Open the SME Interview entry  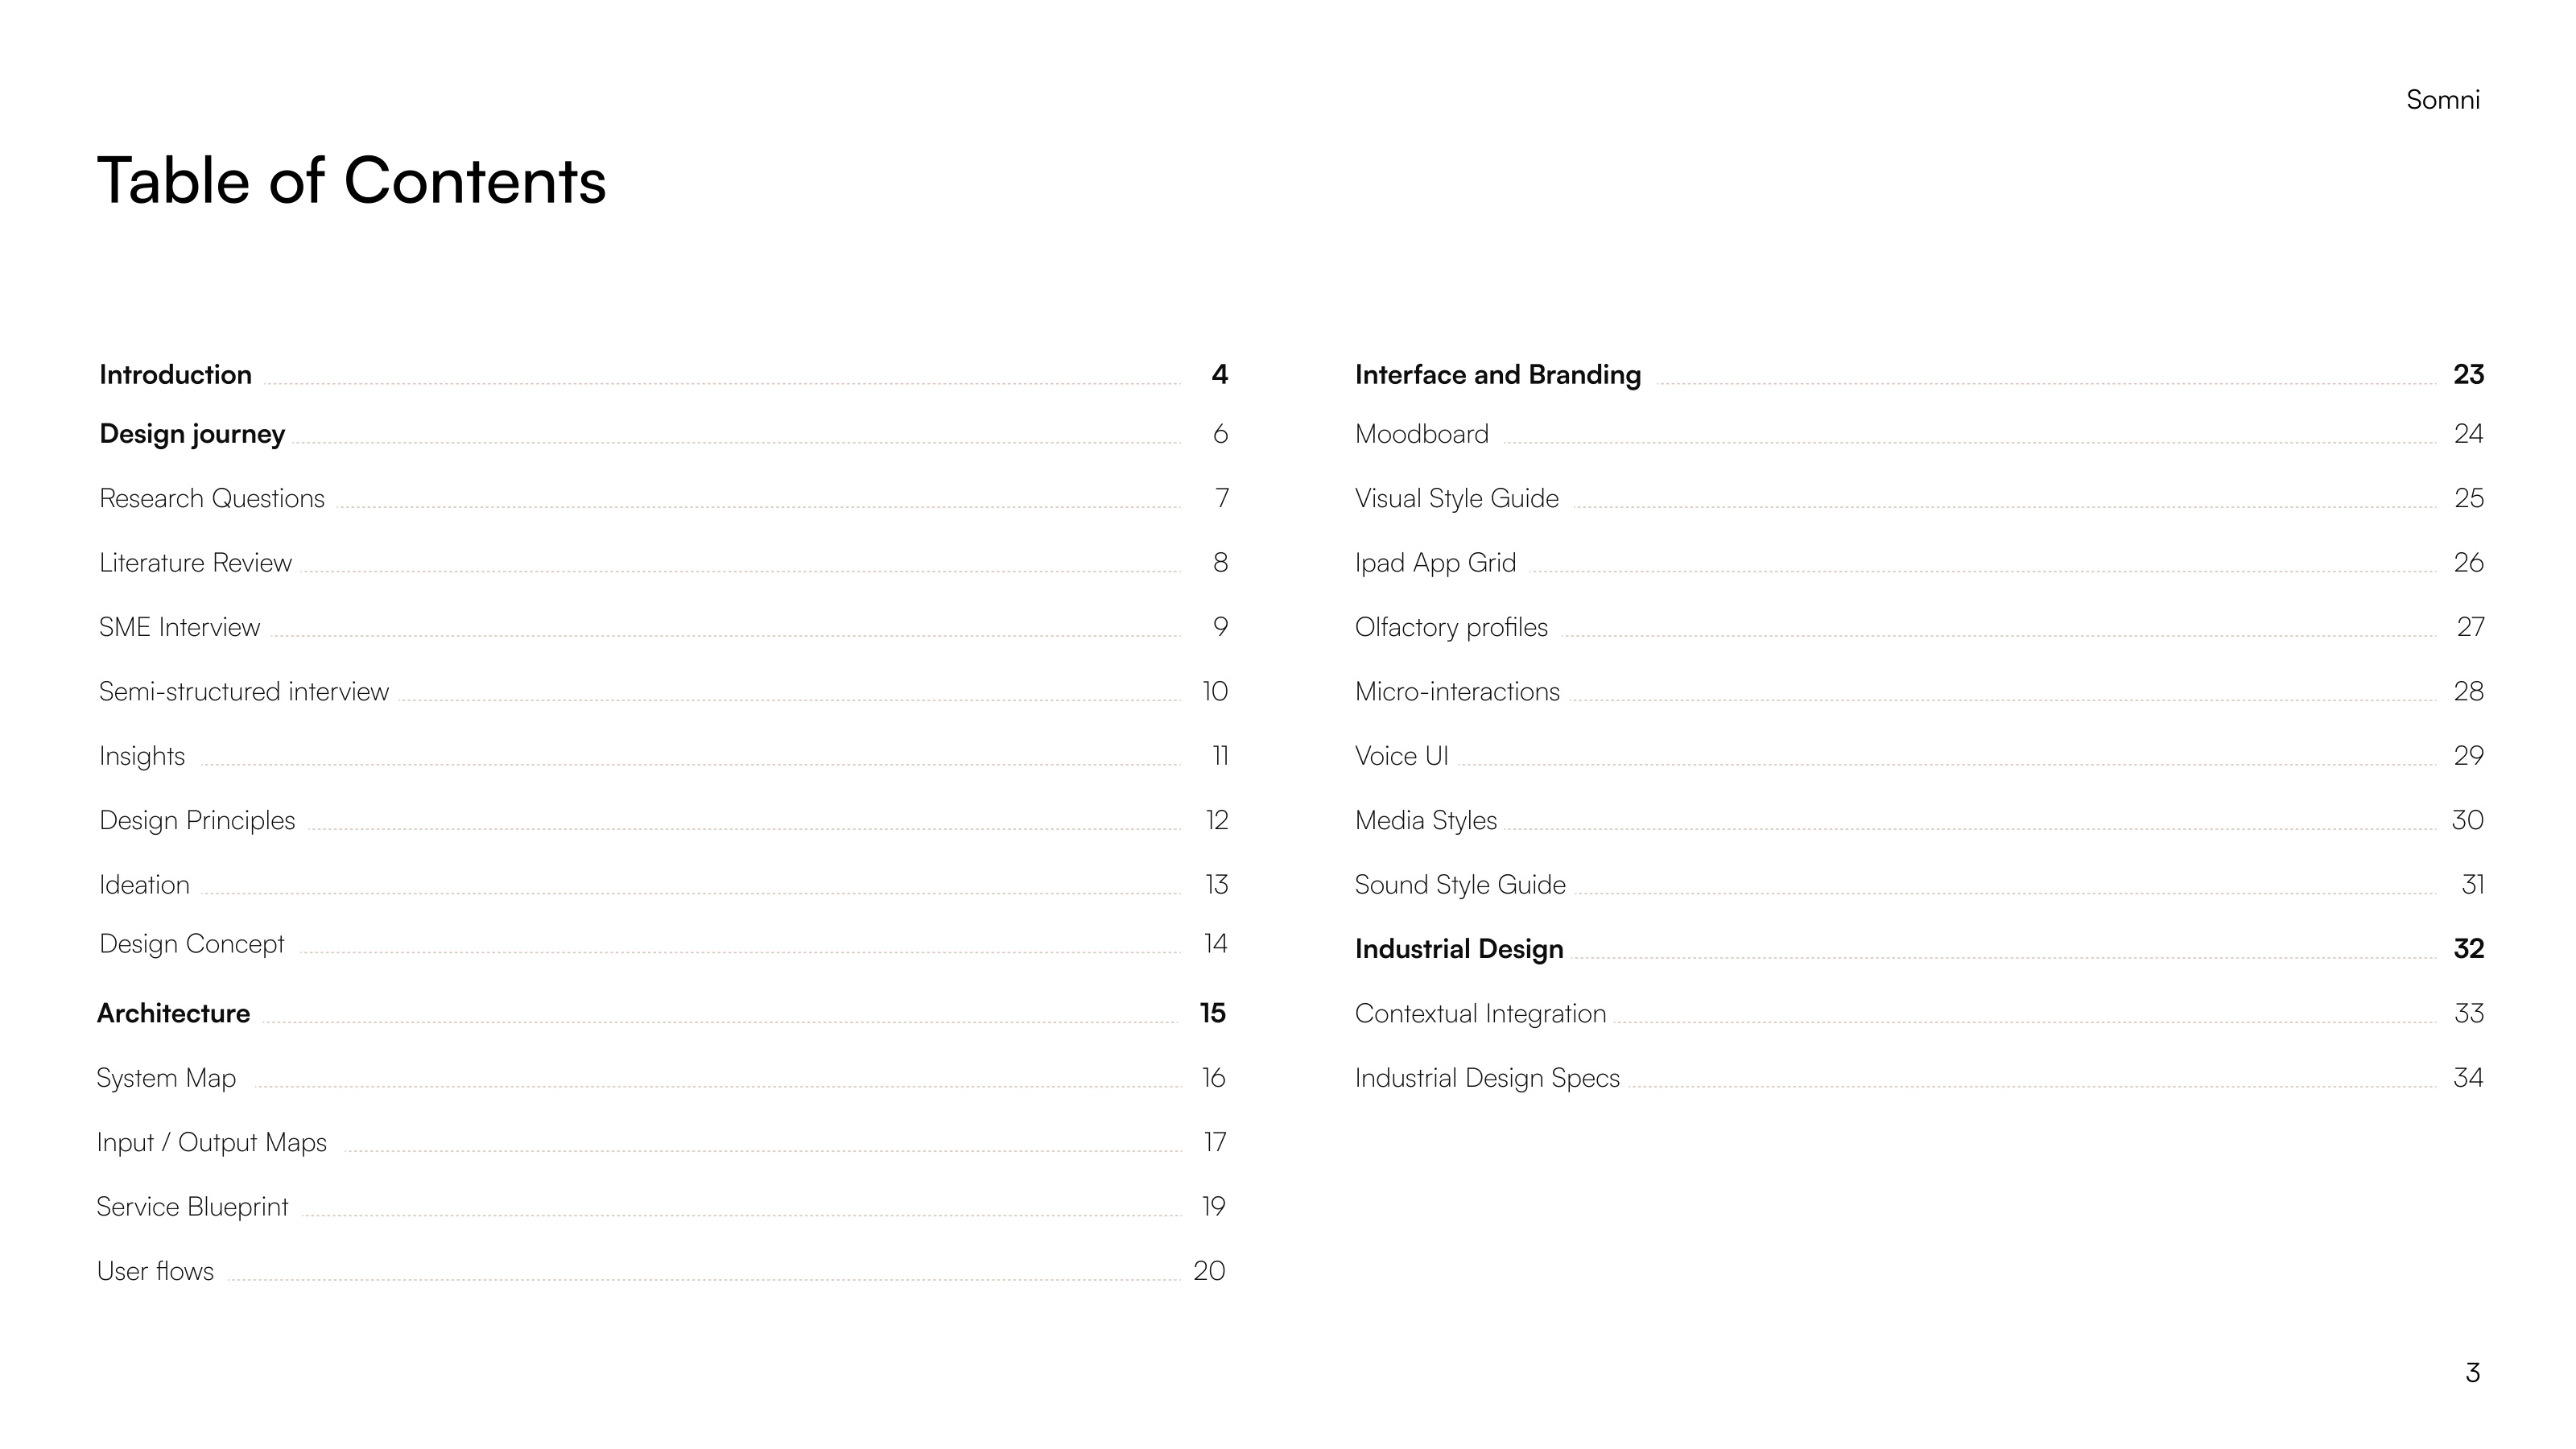179,627
